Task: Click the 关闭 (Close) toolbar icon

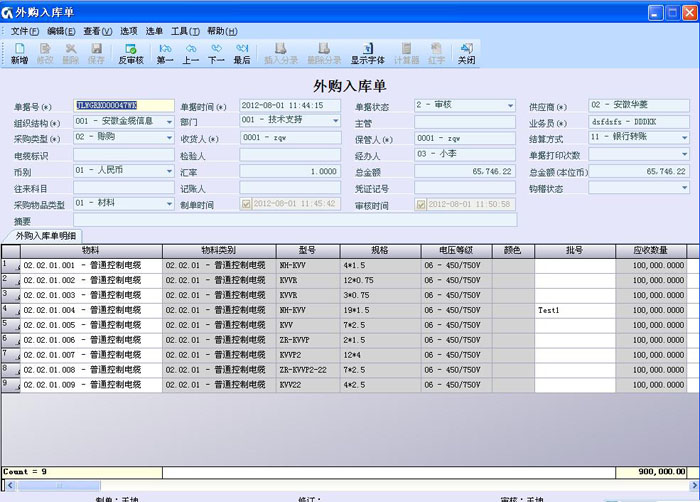Action: 467,53
